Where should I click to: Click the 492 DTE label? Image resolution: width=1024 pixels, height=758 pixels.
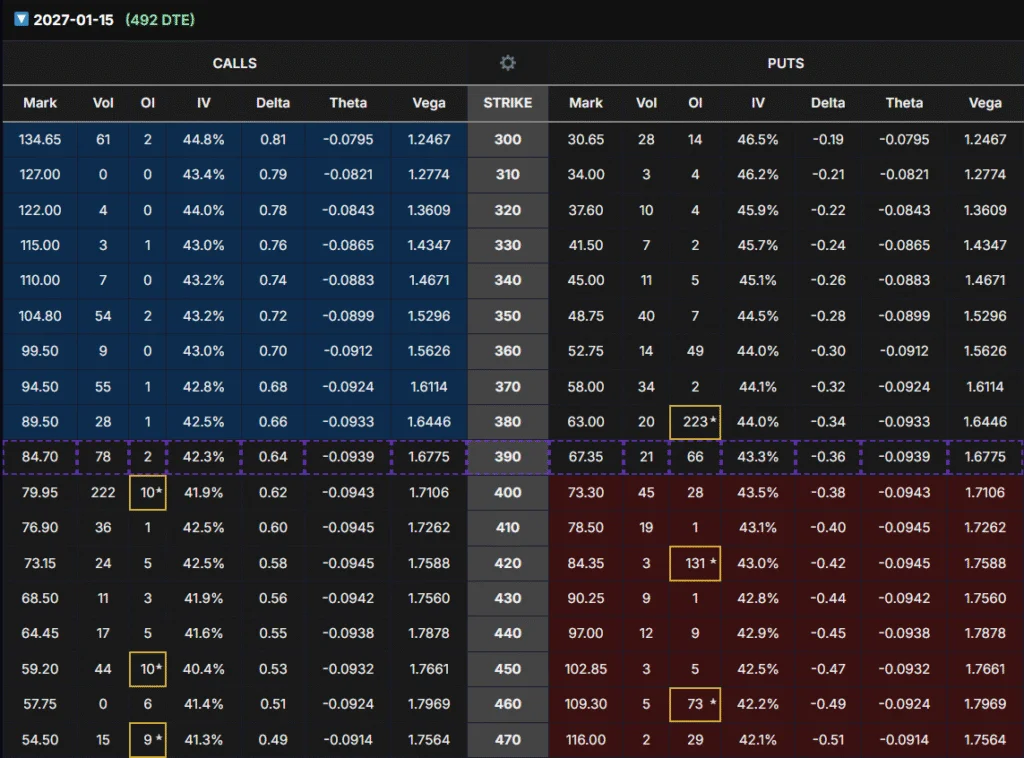pyautogui.click(x=160, y=20)
